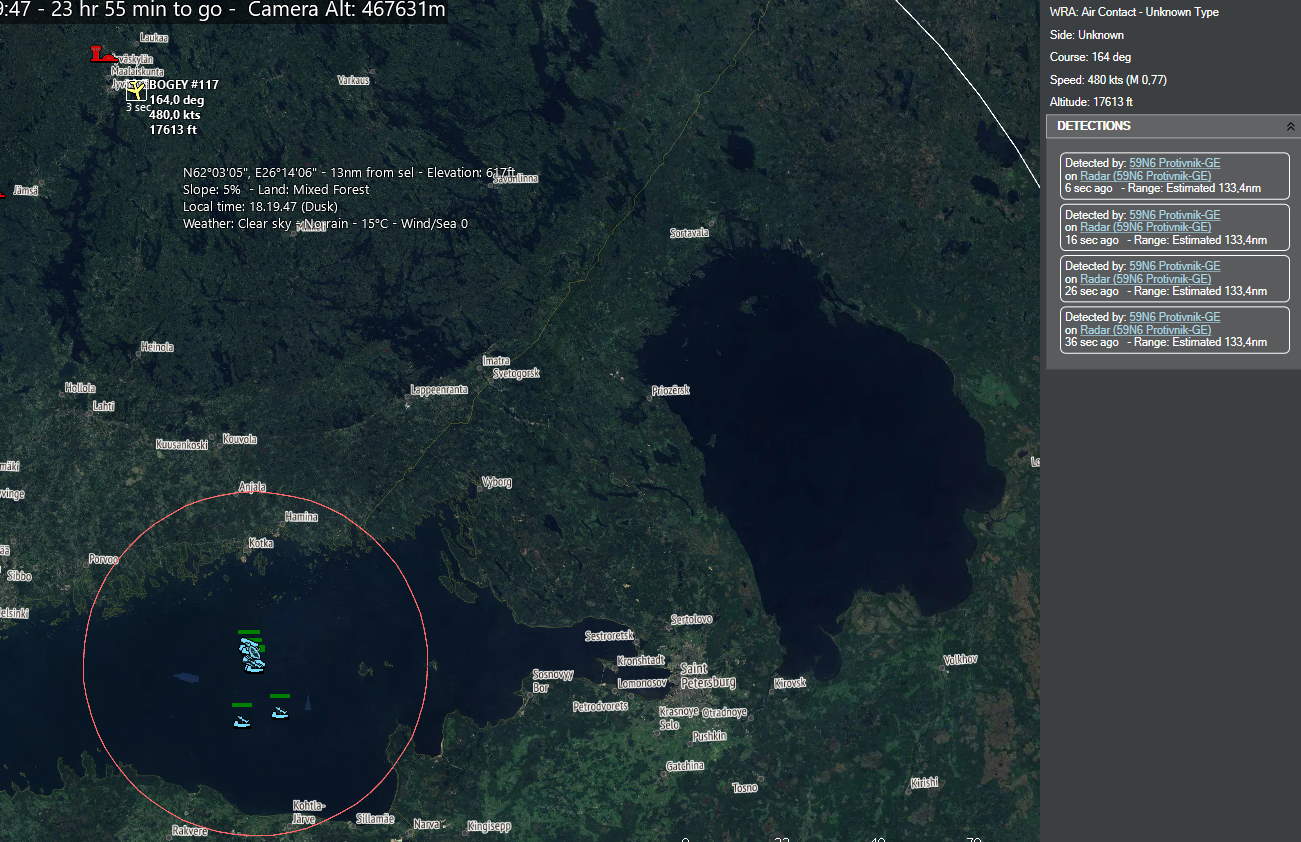Viewport: 1301px width, 842px height.
Task: Click the faint submarine-shaped contact in the gulf
Action: pos(187,677)
